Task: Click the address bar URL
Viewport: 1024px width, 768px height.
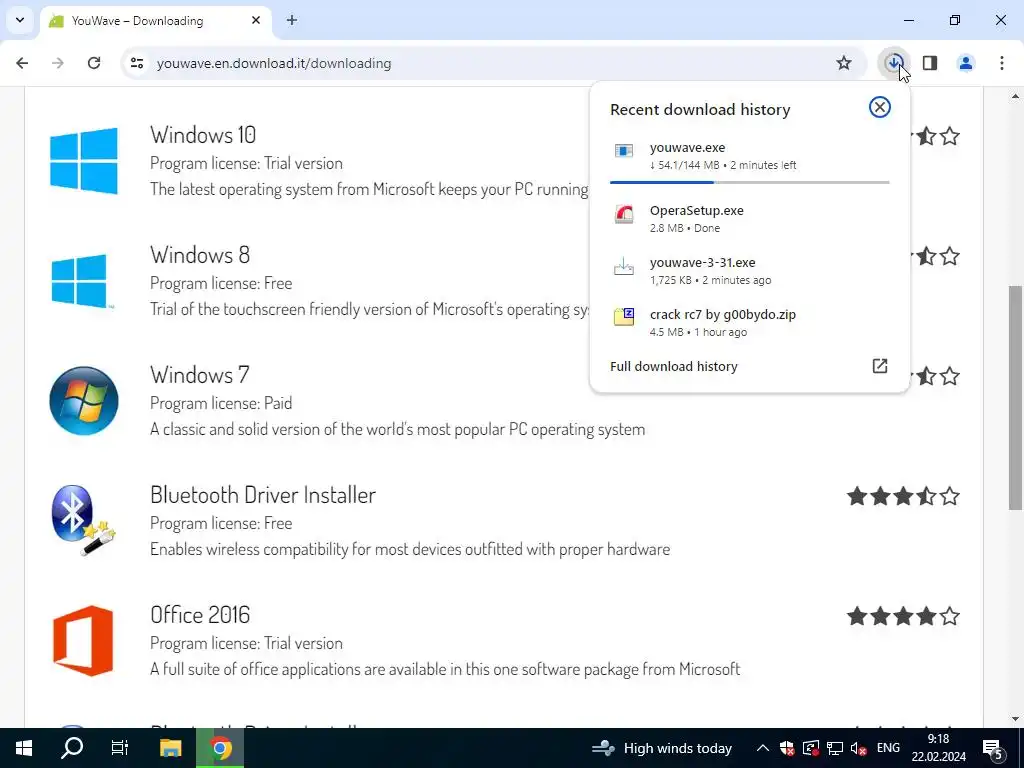Action: [x=274, y=63]
